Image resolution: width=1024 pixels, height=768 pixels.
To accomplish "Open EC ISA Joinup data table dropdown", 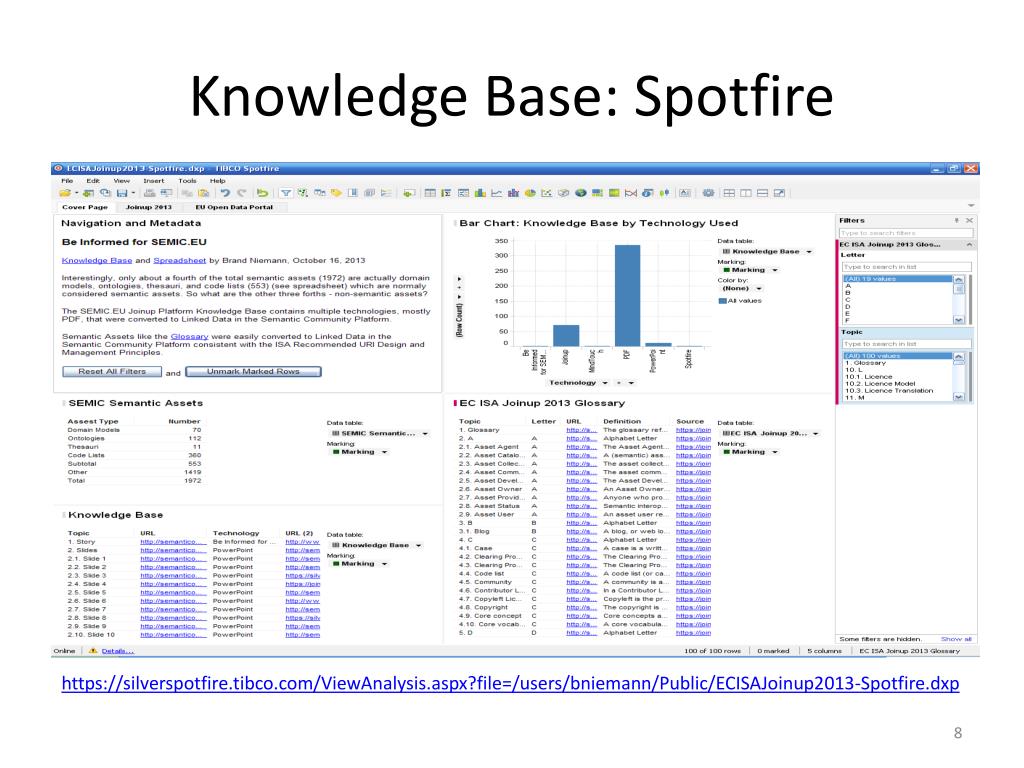I will click(816, 433).
